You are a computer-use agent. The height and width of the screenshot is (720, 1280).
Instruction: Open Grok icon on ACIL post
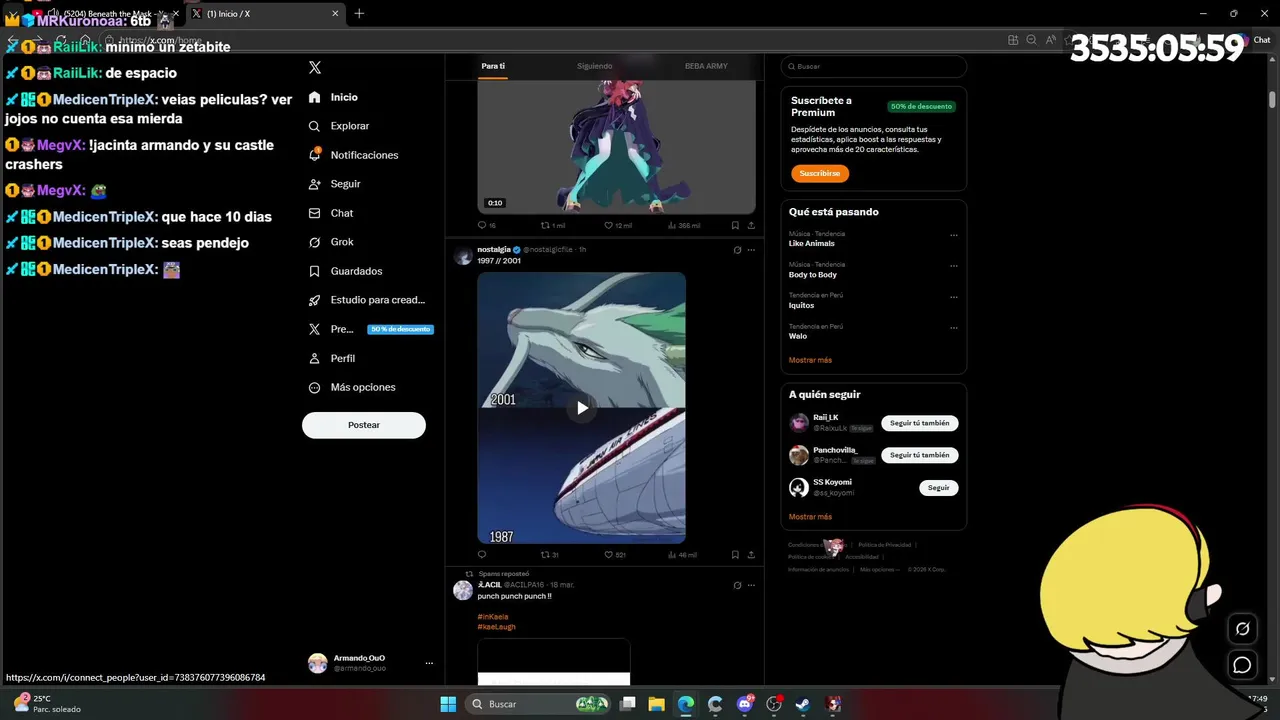[x=737, y=585]
